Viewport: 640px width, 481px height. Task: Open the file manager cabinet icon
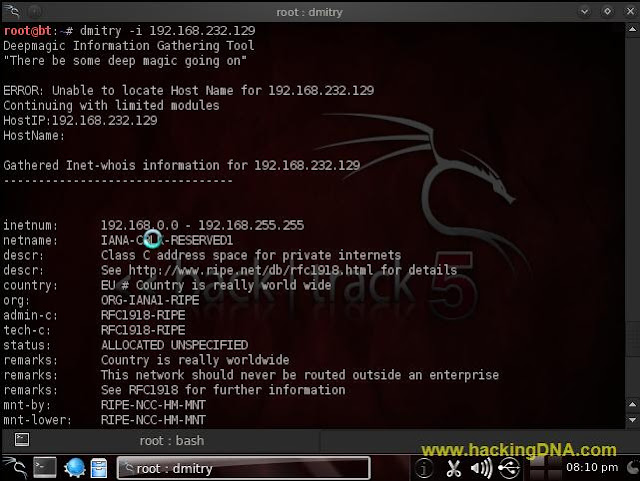pos(99,468)
